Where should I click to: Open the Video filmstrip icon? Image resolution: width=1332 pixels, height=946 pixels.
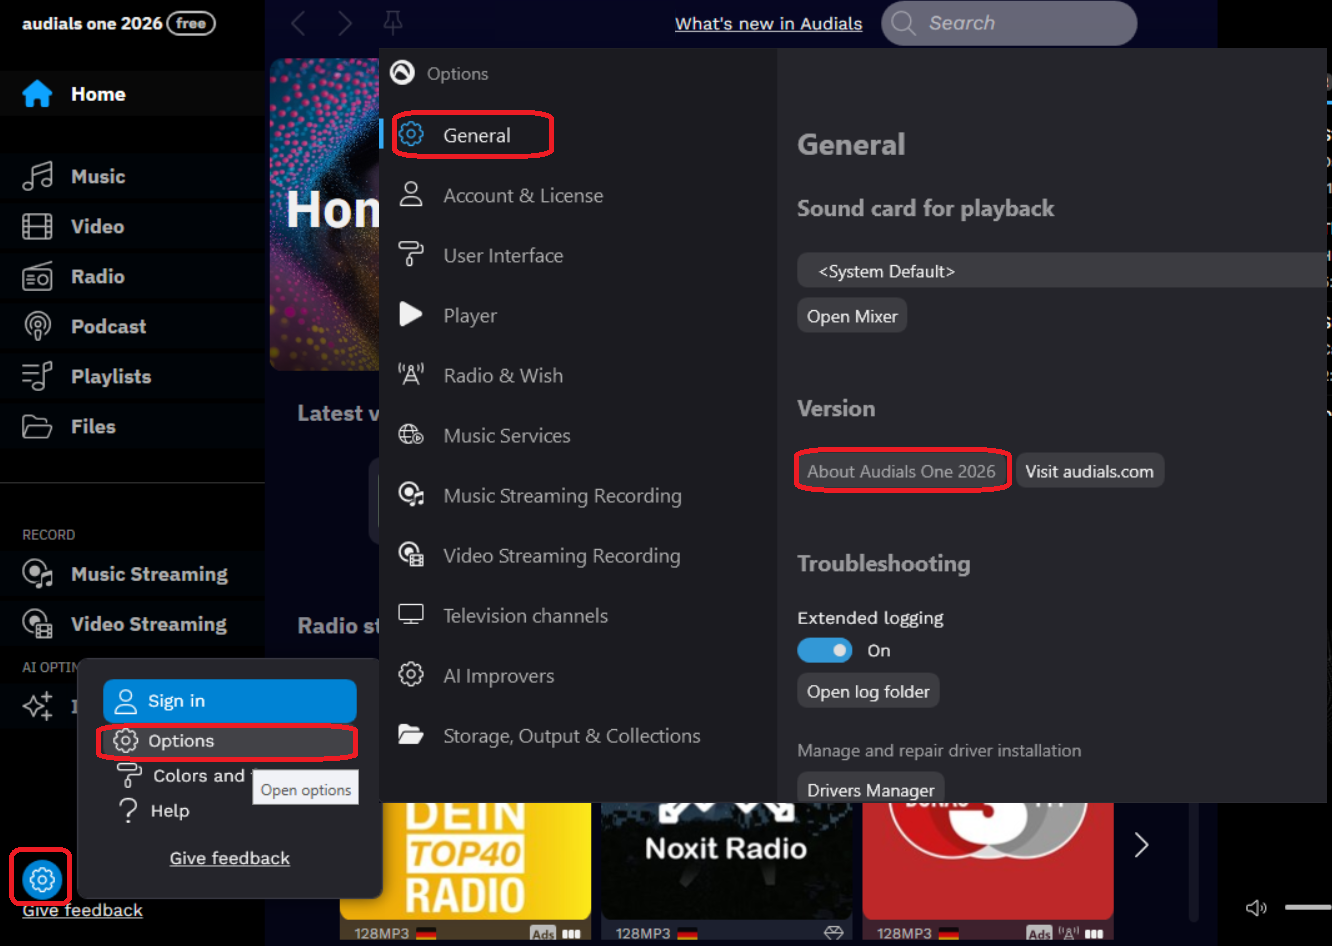[37, 227]
